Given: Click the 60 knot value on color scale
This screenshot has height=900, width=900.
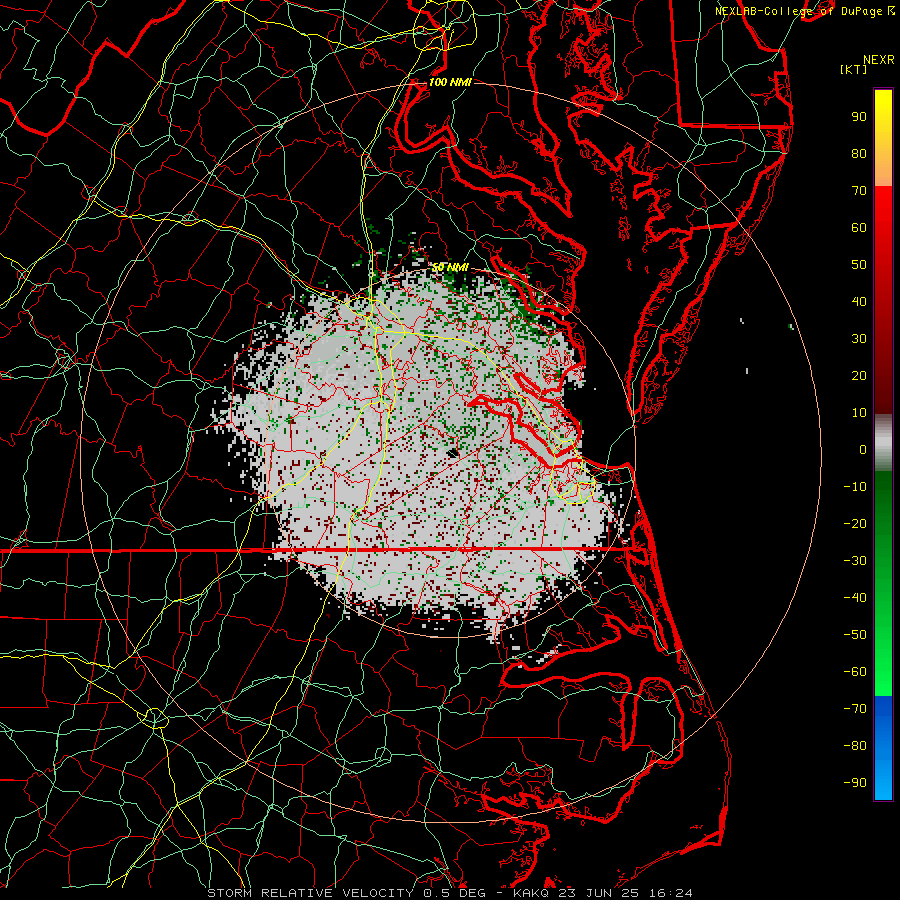Looking at the screenshot, I should pos(859,228).
